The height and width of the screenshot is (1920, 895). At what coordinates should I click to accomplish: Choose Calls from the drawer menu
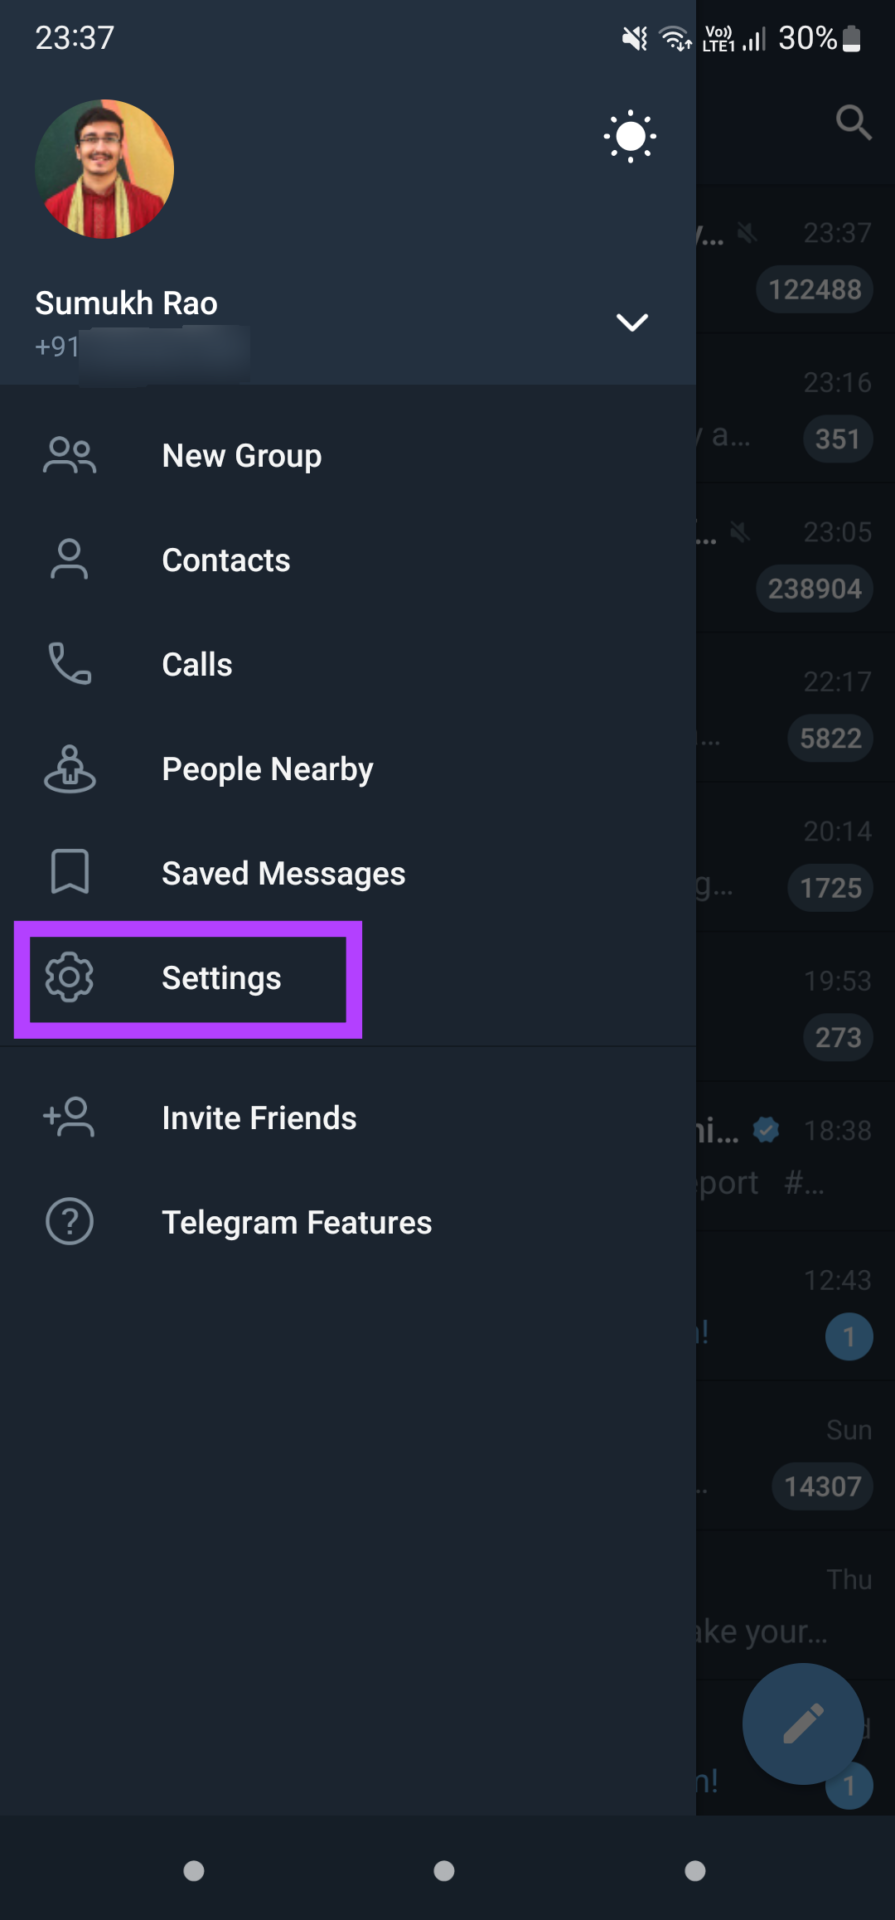pyautogui.click(x=197, y=665)
